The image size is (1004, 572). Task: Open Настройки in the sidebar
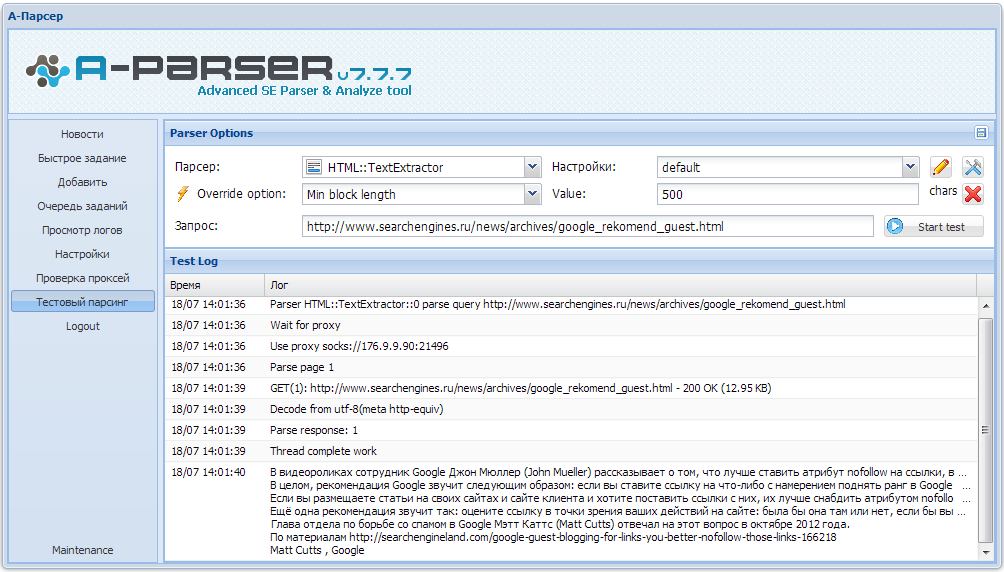coord(83,254)
